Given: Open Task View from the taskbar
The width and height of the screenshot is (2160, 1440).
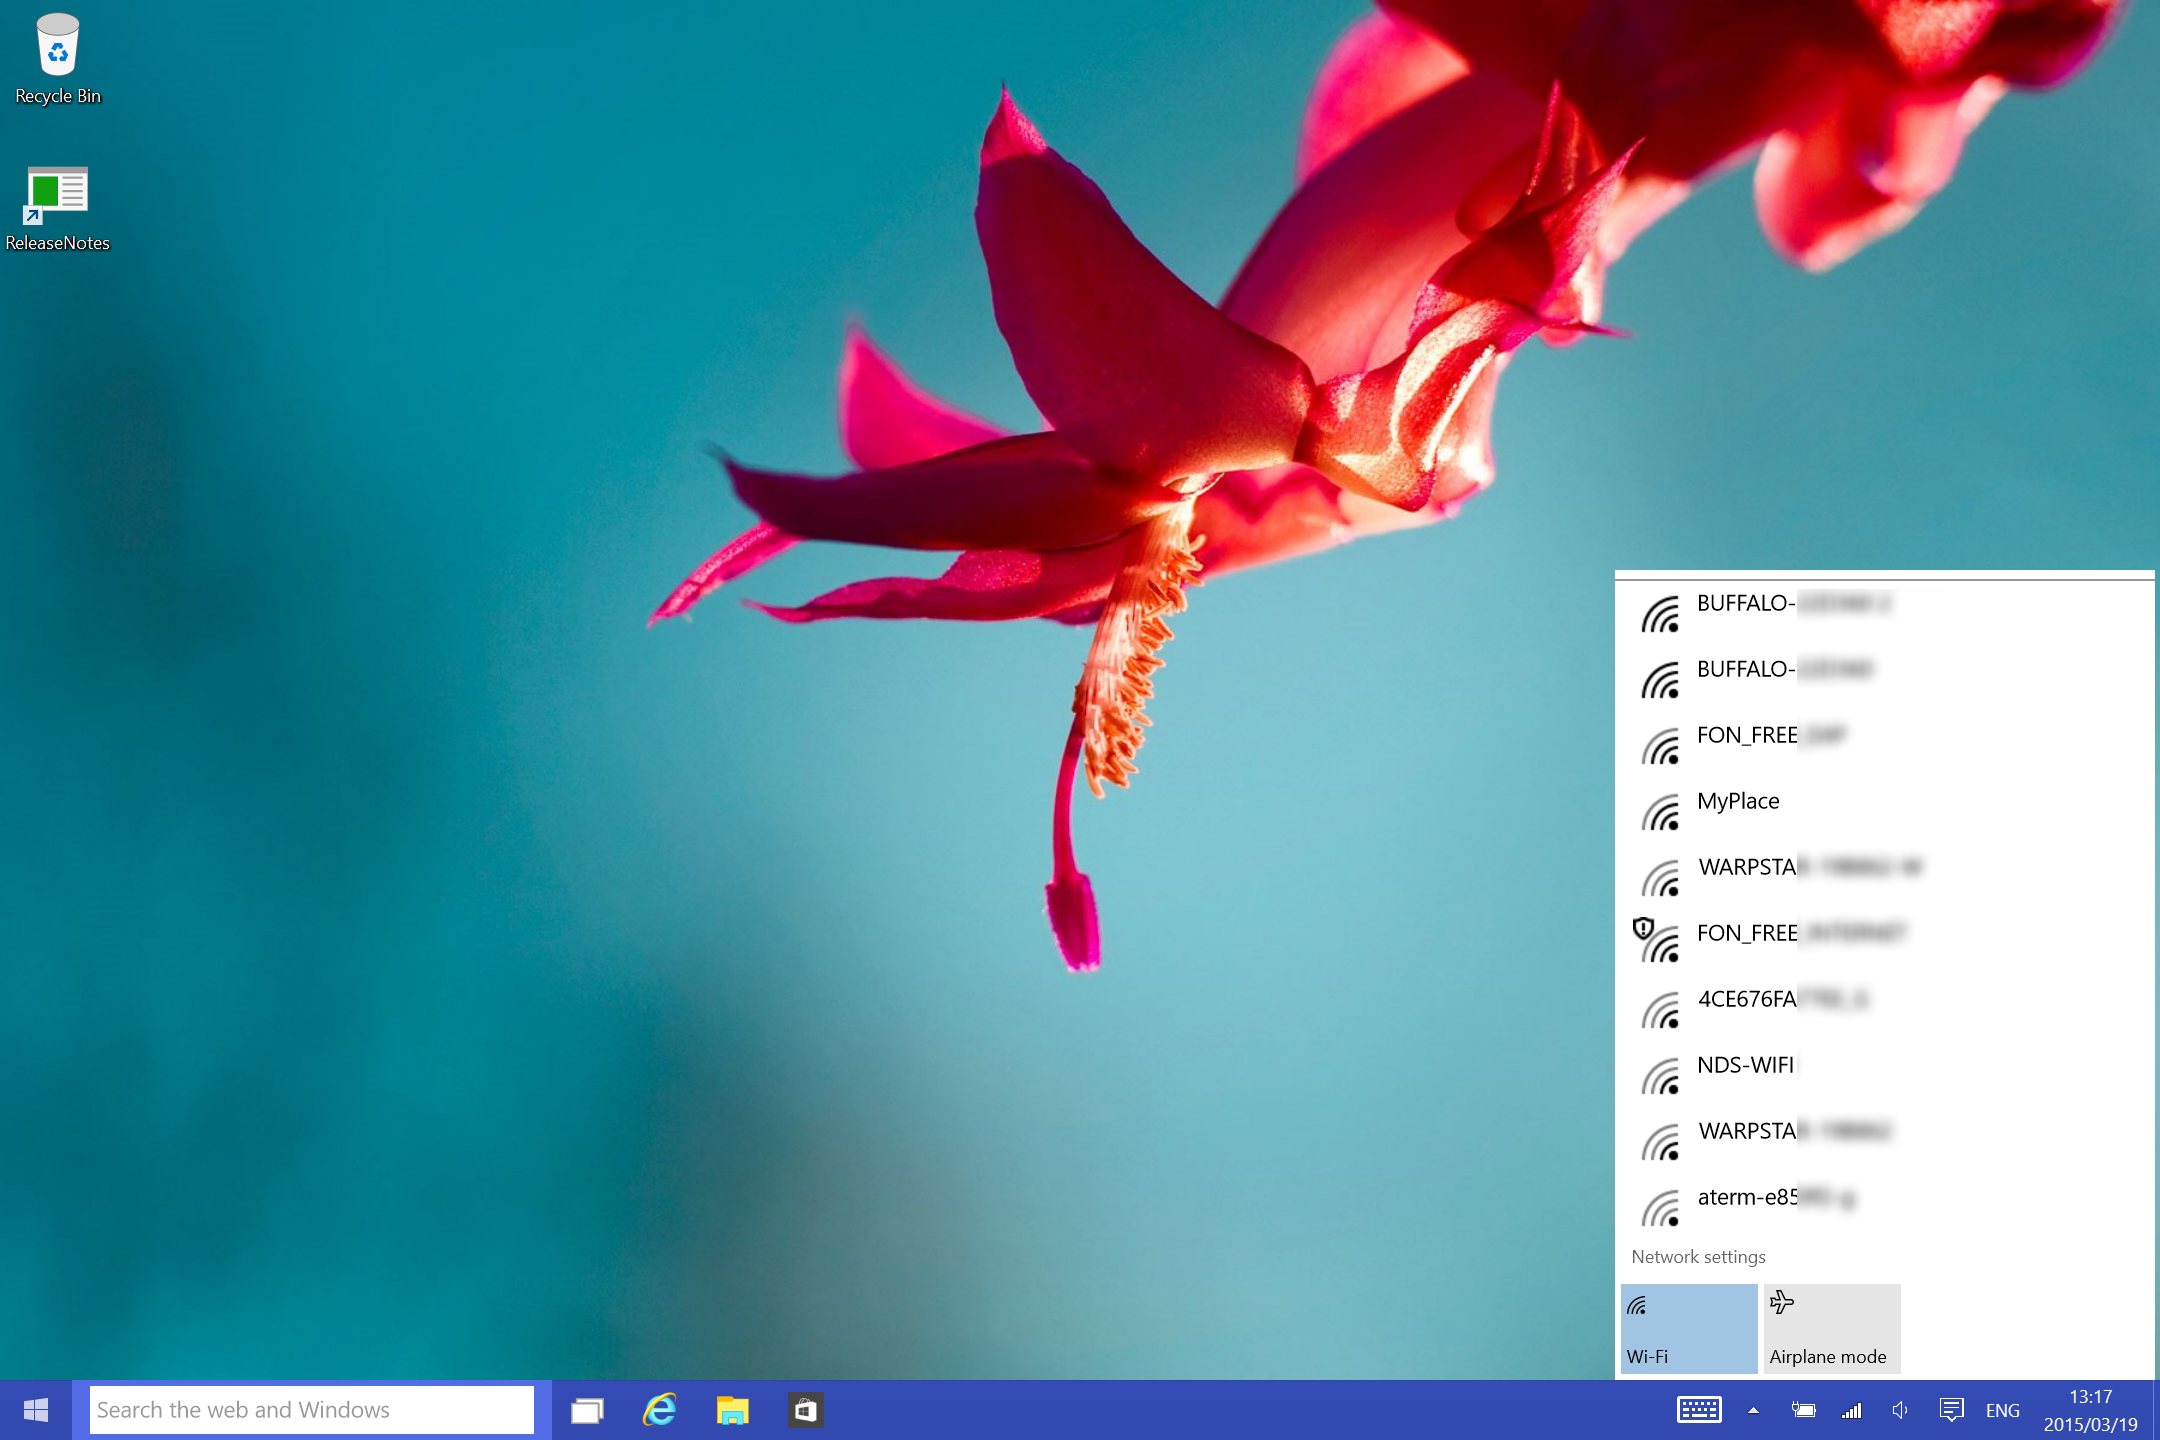Looking at the screenshot, I should 587,1410.
